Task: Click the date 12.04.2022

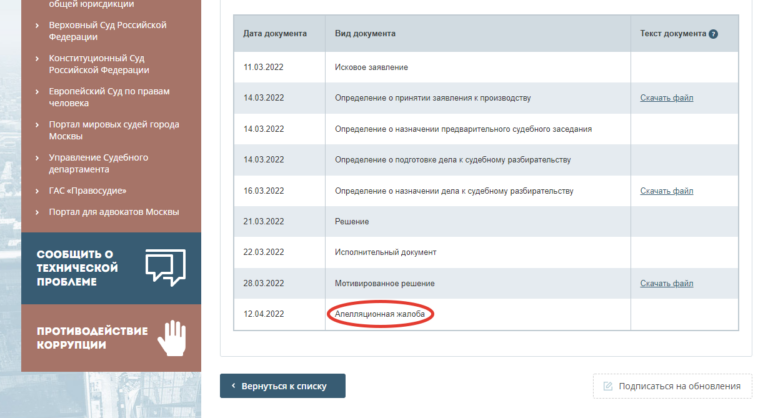Action: tap(264, 314)
